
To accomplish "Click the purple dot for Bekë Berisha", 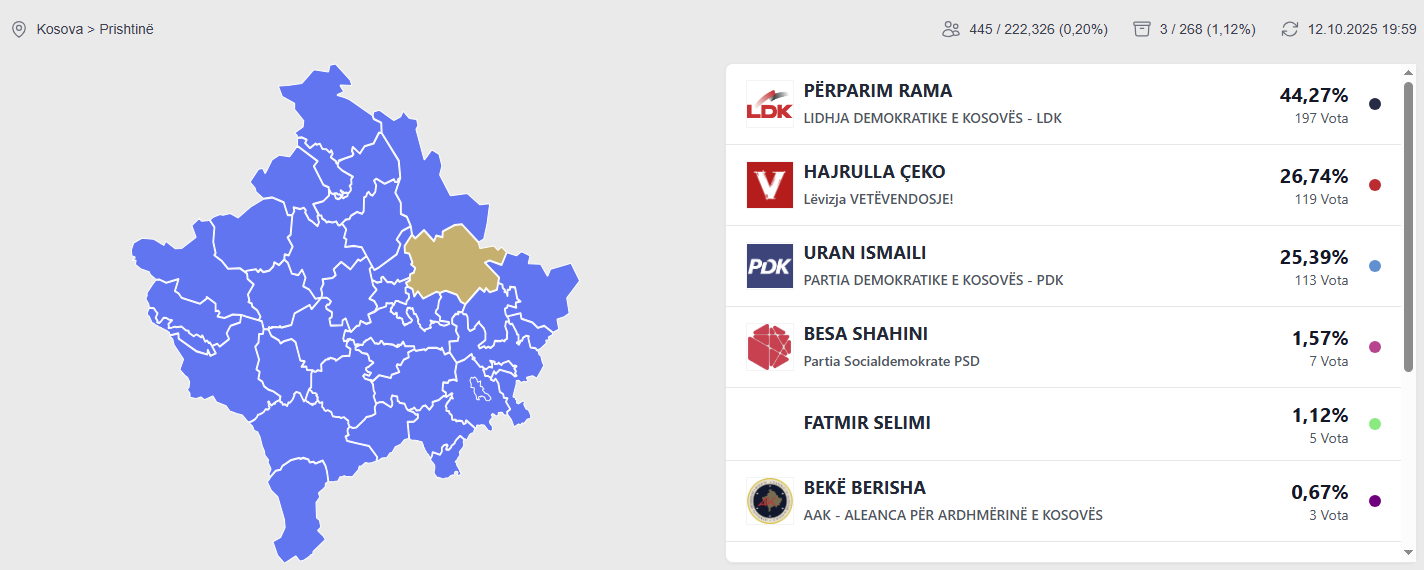I will point(1375,501).
